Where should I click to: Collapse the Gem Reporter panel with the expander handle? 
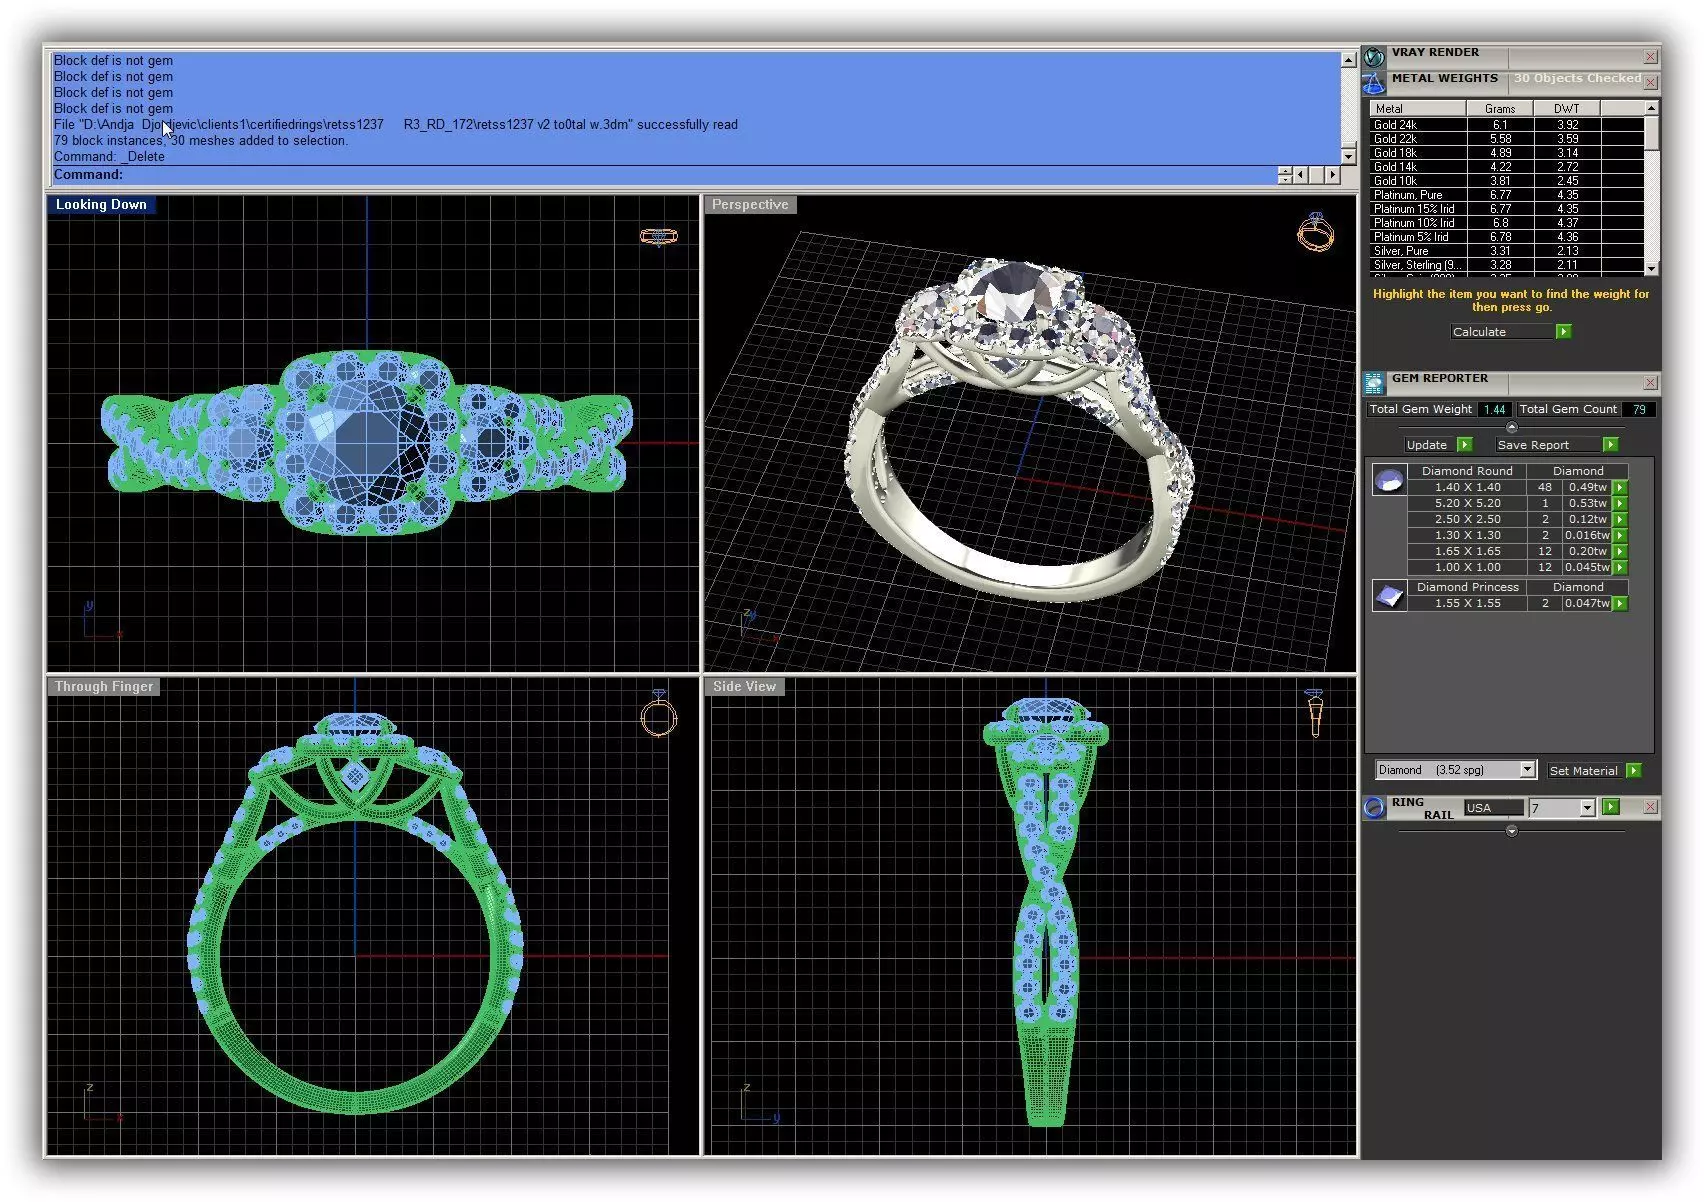coord(1511,427)
